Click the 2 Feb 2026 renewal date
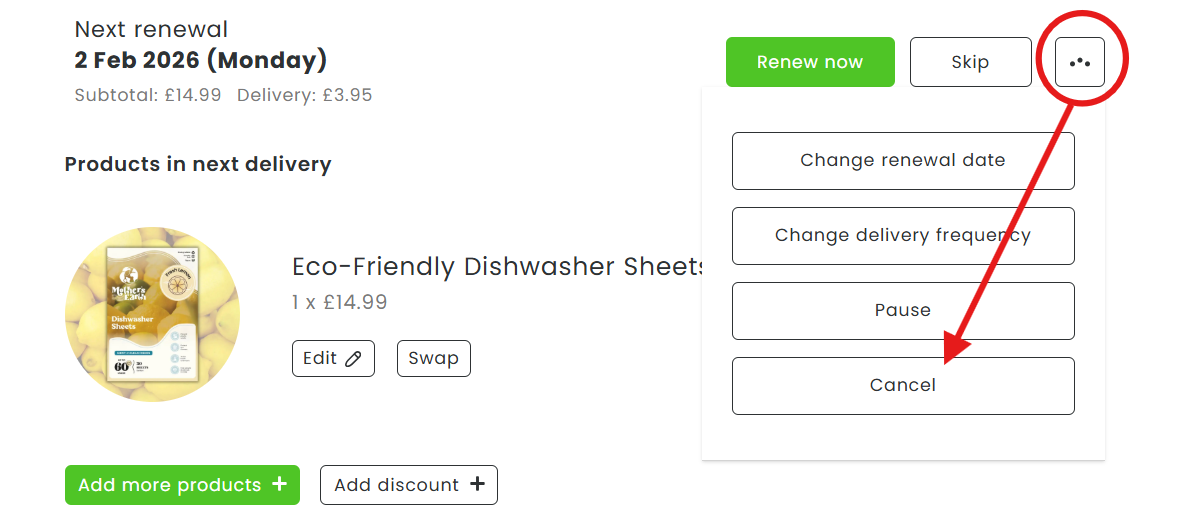This screenshot has height=518, width=1178. tap(200, 60)
